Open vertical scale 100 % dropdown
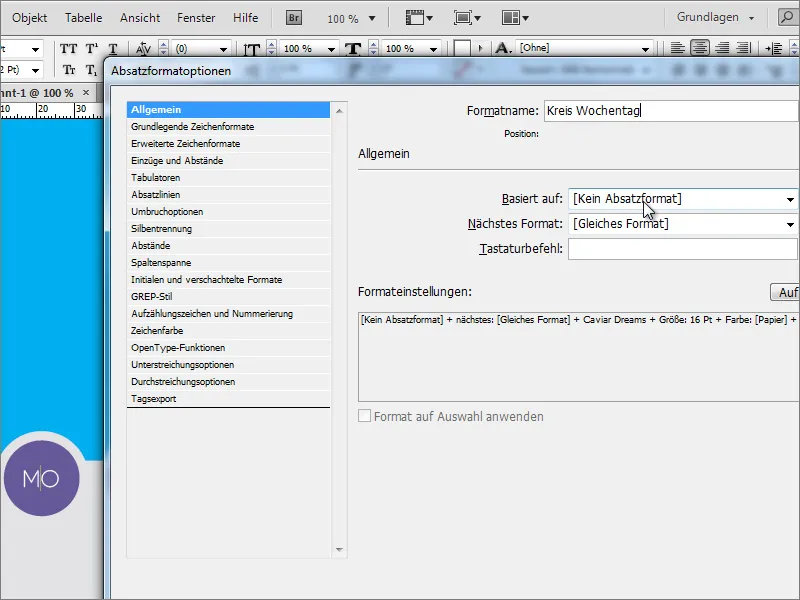The image size is (800, 600). 331,49
